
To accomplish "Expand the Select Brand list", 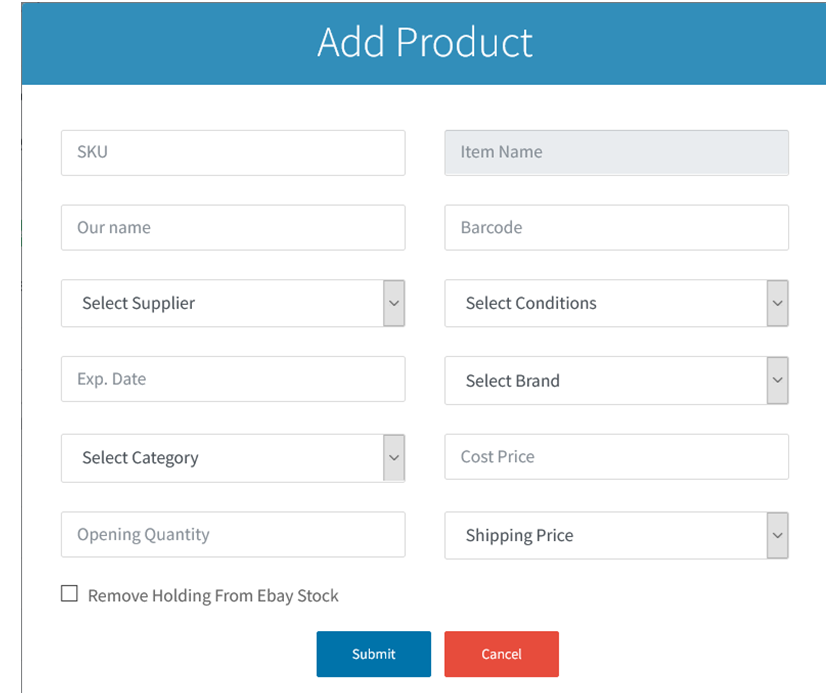I will [x=616, y=380].
